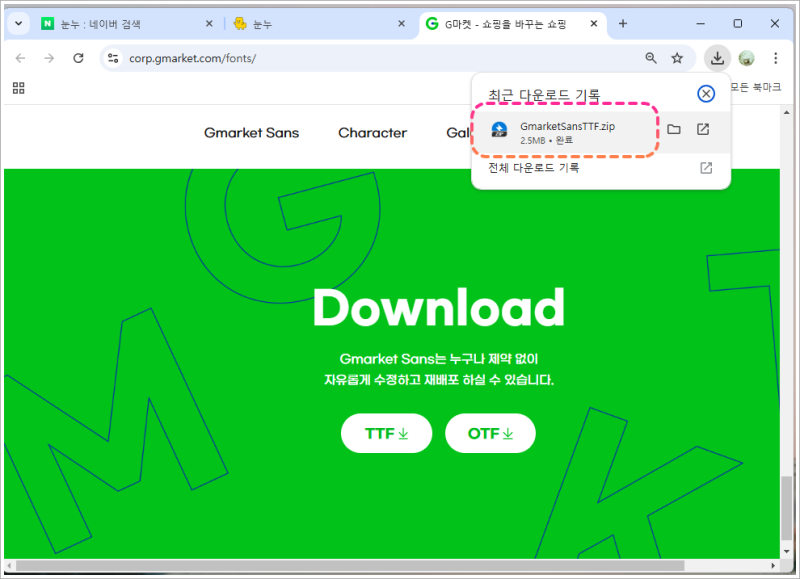Close the recent downloads popup

coord(706,92)
